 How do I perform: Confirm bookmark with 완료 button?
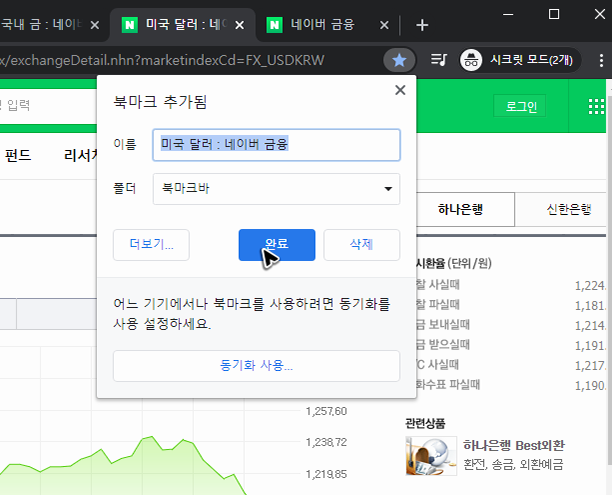[277, 245]
